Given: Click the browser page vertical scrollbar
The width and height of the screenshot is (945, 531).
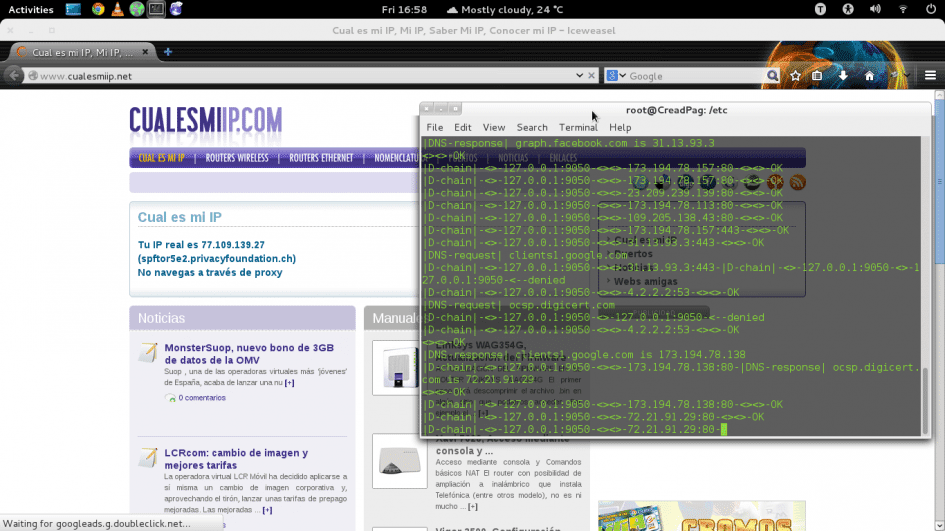Looking at the screenshot, I should point(940,181).
